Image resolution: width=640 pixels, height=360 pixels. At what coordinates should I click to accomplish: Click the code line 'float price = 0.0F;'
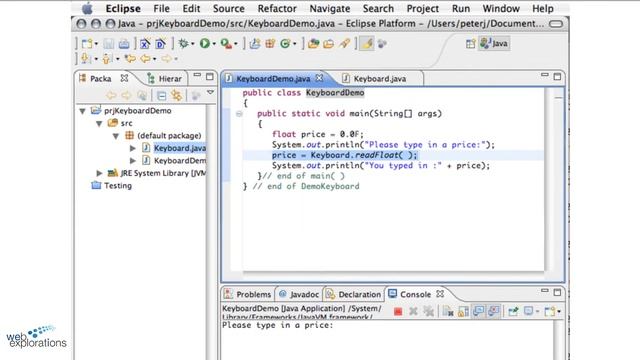coord(318,134)
